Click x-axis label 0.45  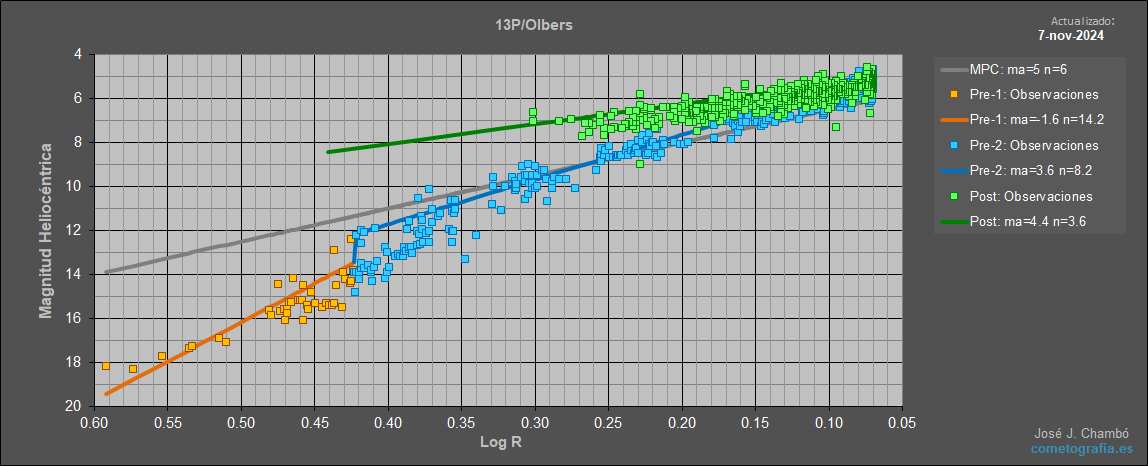pos(315,423)
